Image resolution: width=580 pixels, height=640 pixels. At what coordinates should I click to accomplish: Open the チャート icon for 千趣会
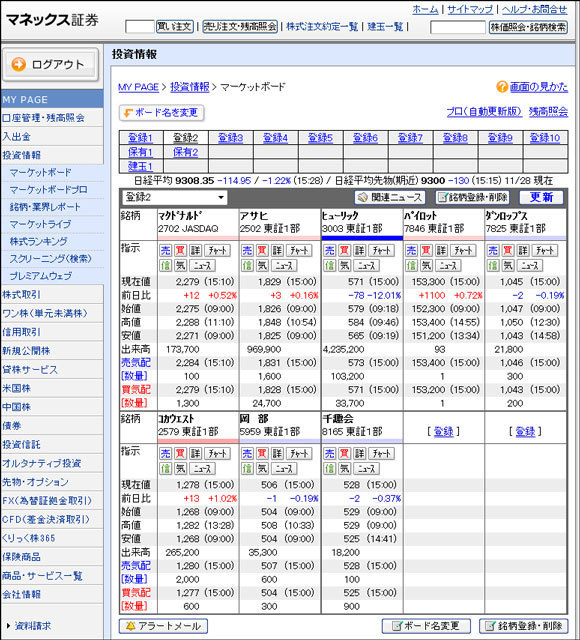point(382,453)
